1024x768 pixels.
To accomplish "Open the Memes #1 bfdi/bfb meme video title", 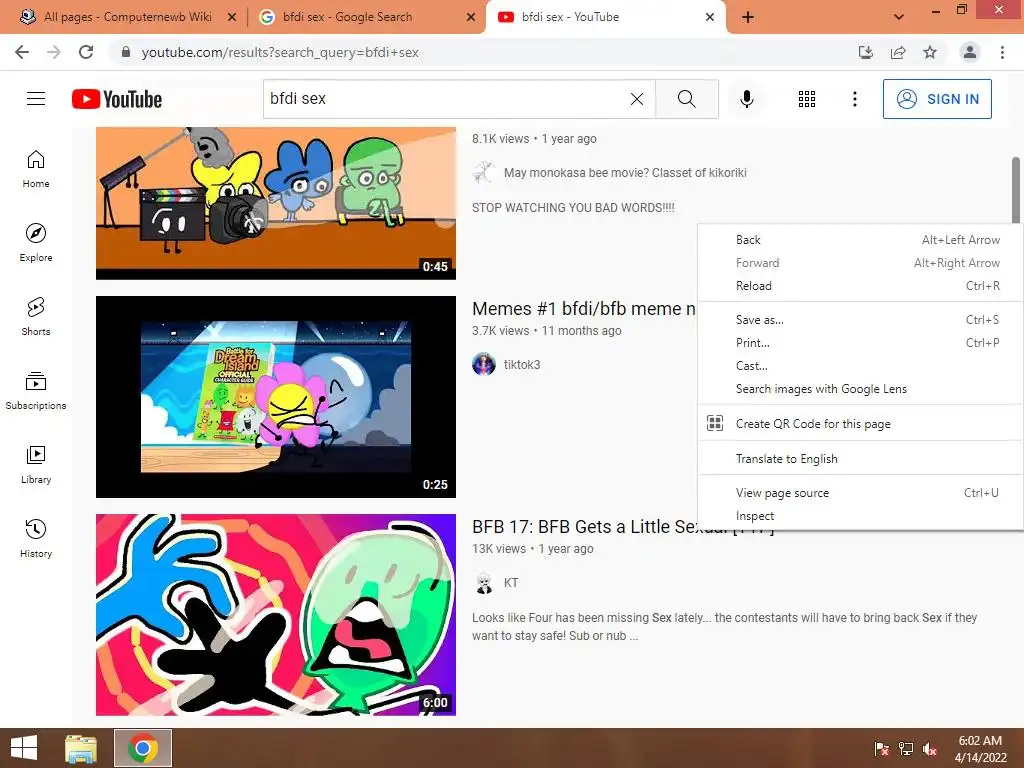I will click(x=584, y=308).
